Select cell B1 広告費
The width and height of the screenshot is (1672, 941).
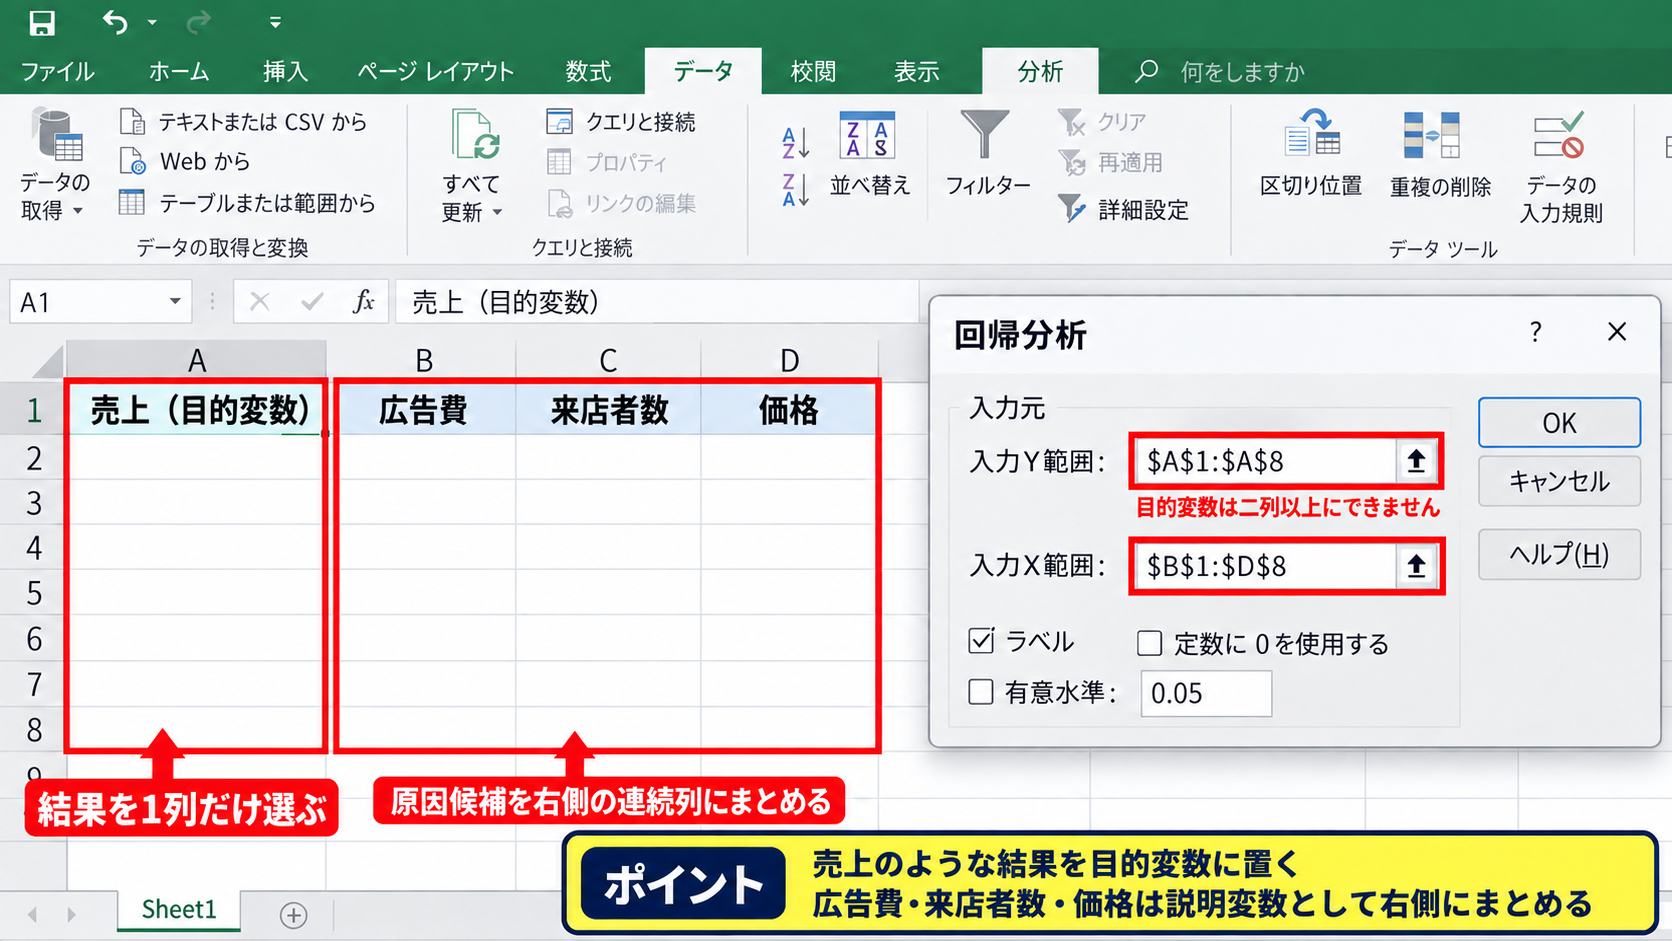tap(423, 410)
